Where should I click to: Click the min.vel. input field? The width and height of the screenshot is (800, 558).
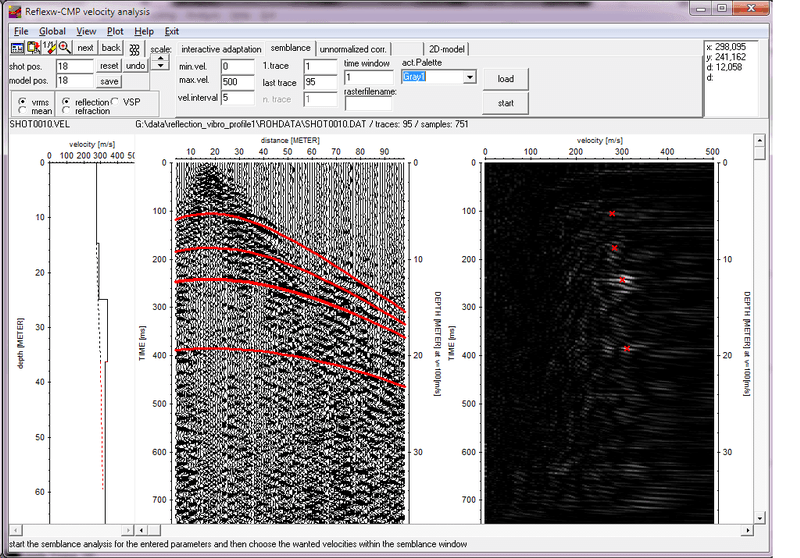pyautogui.click(x=237, y=66)
